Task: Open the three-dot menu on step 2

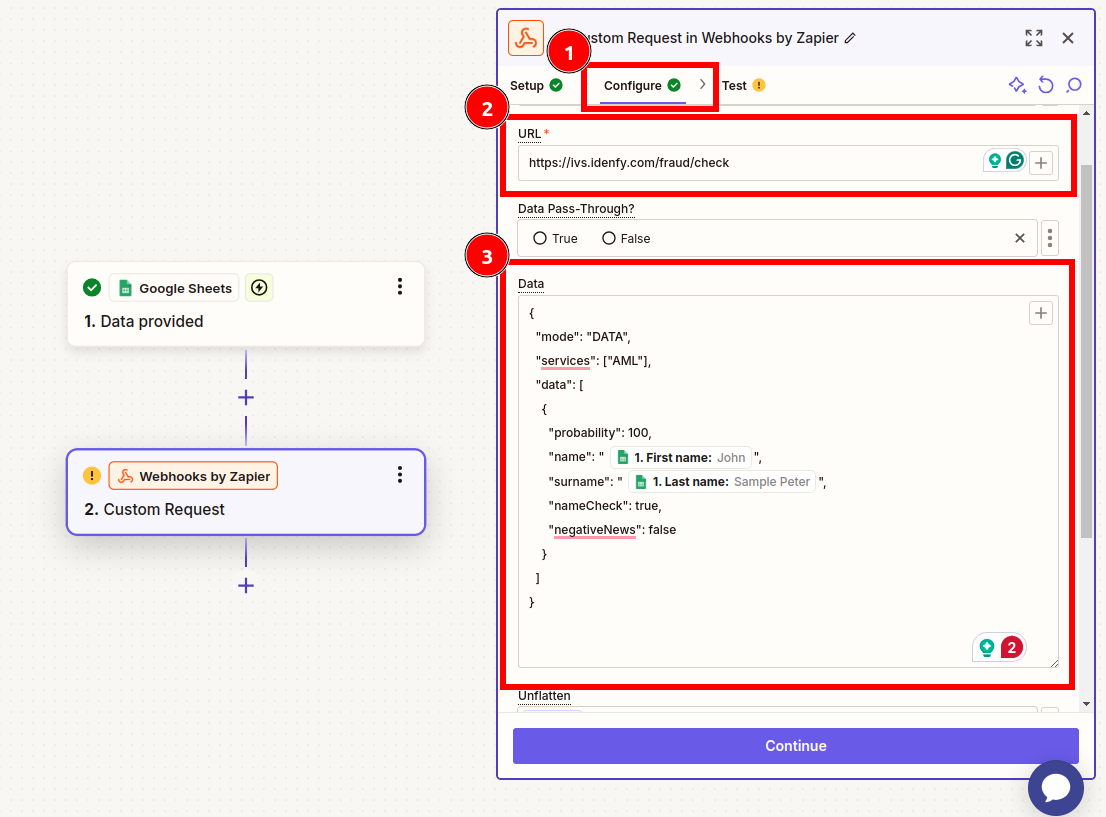Action: click(400, 474)
